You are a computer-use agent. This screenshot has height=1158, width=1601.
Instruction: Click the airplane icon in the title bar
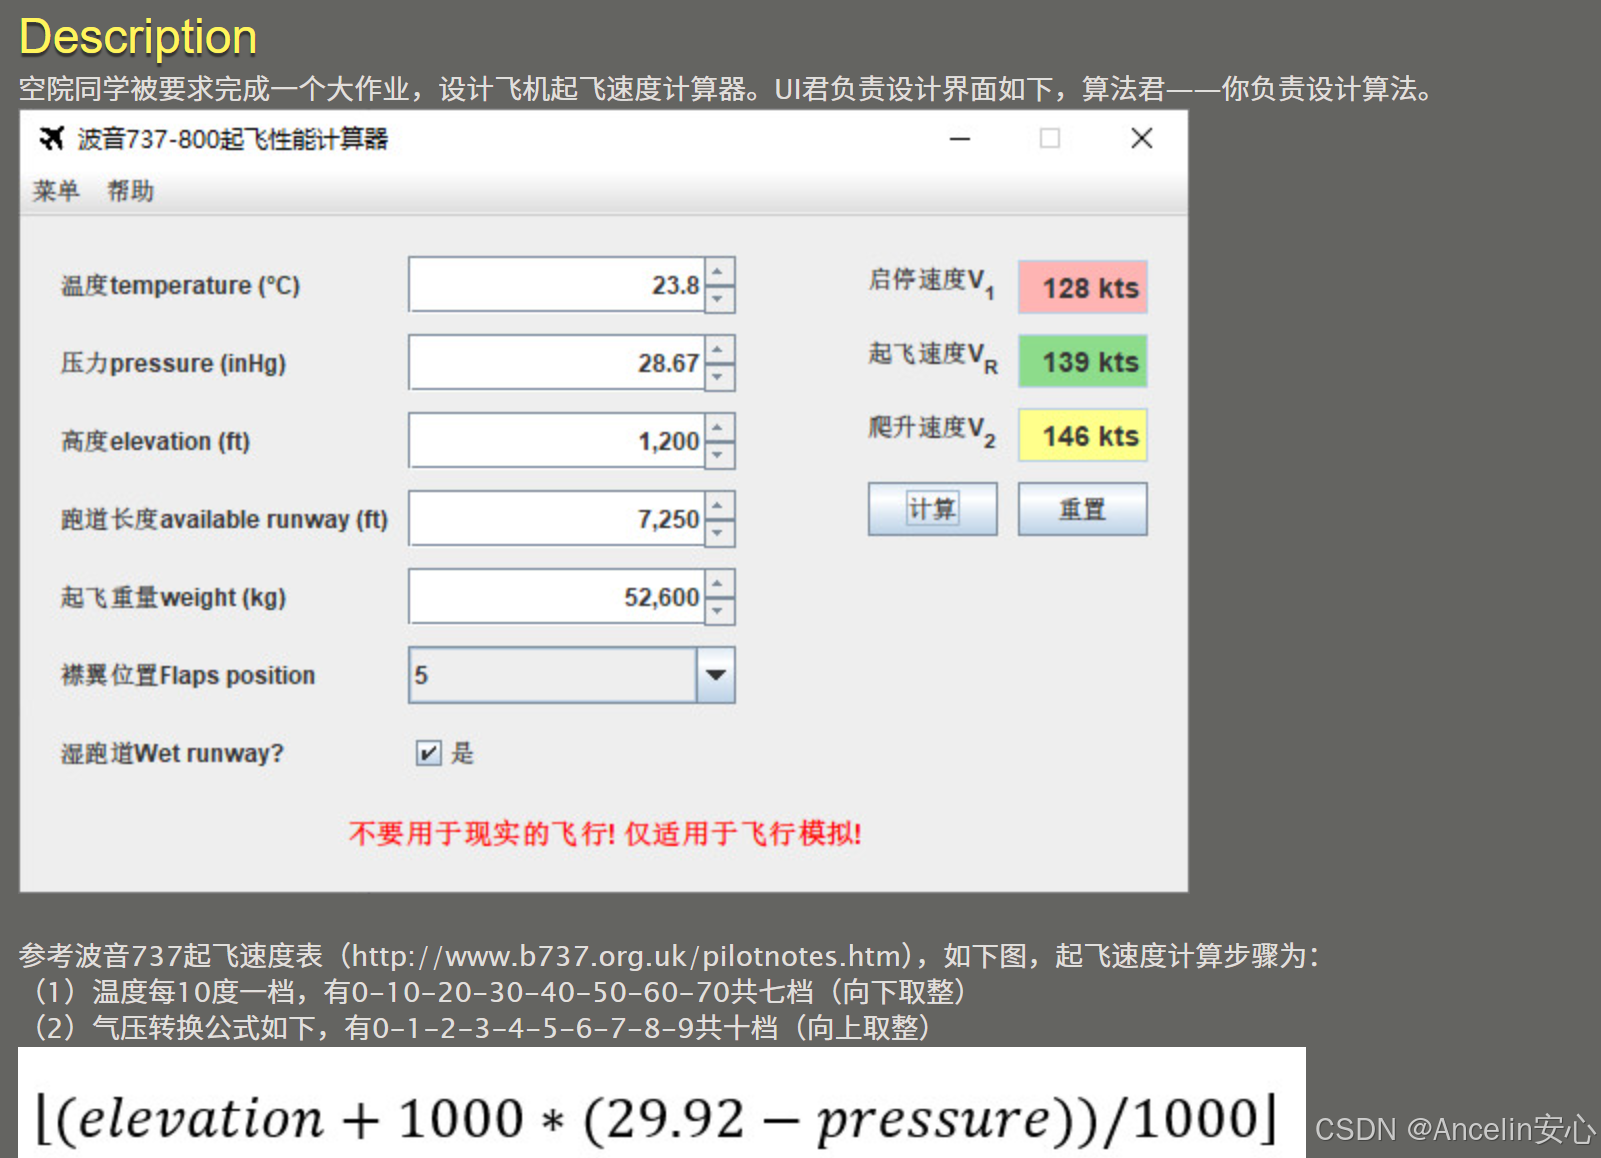click(x=51, y=138)
